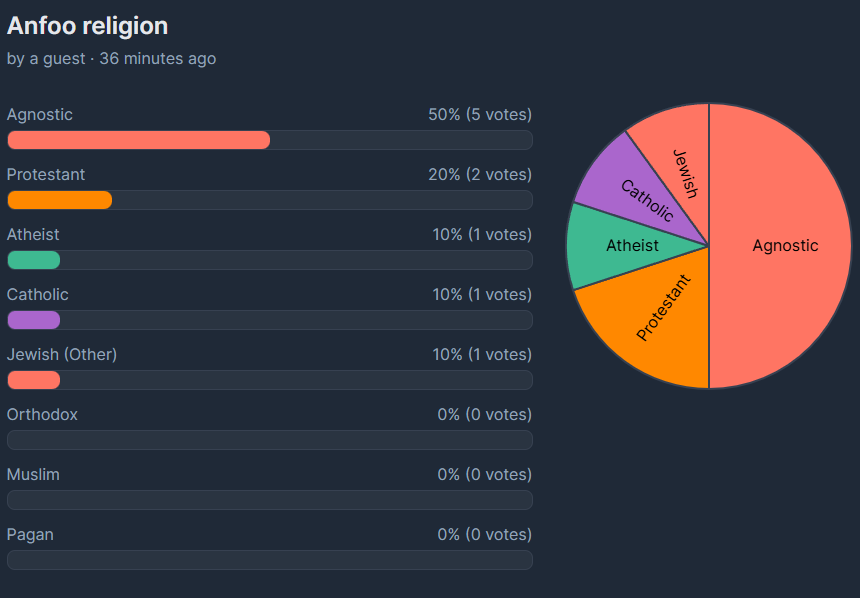Image resolution: width=860 pixels, height=598 pixels.
Task: Click the orange Protestant progress bar
Action: 269,200
